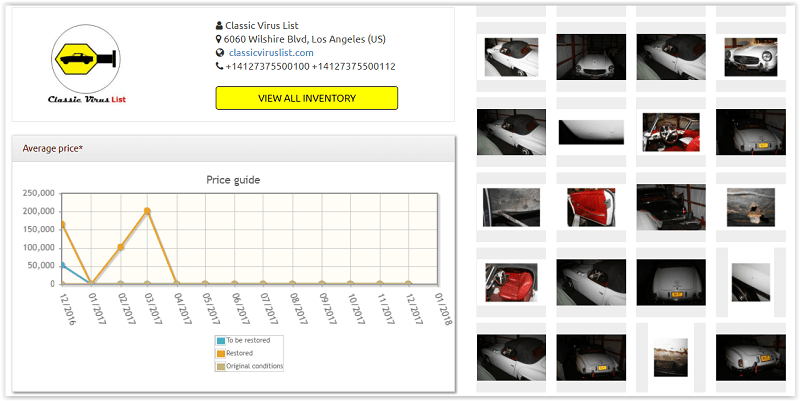Open the small portrait thumbnail in bottom row
Viewport: 800px width, 401px height.
[670, 357]
